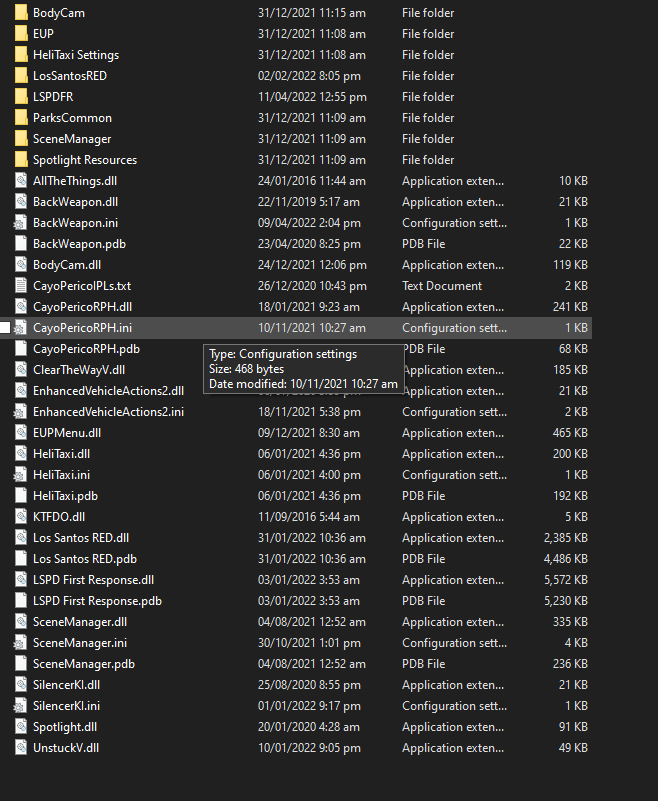Click the SilencerKI.ini file name

pyautogui.click(x=66, y=705)
